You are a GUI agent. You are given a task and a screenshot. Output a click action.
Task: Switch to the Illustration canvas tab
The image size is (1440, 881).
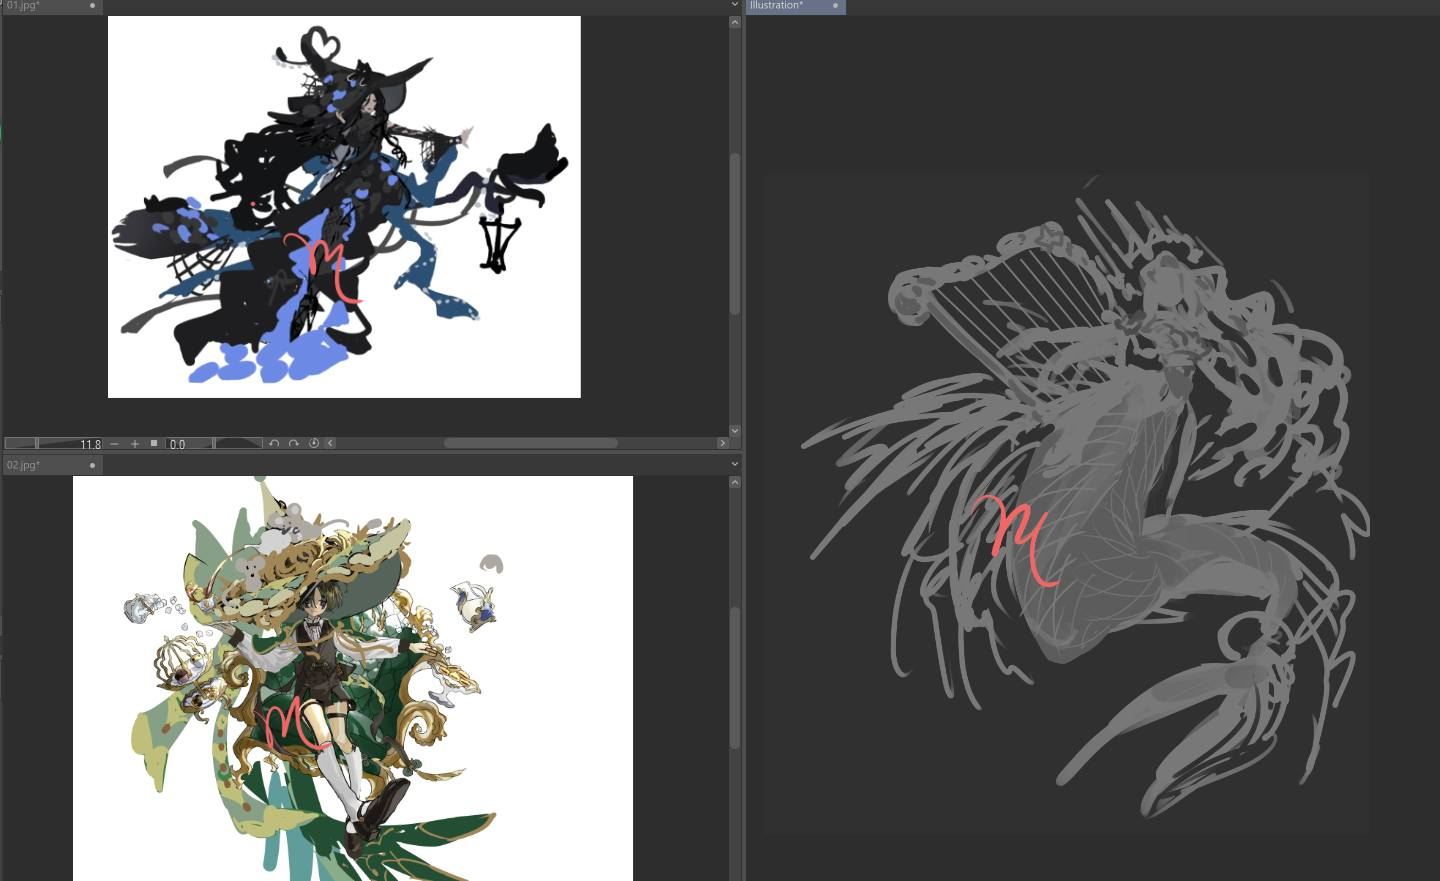click(780, 6)
